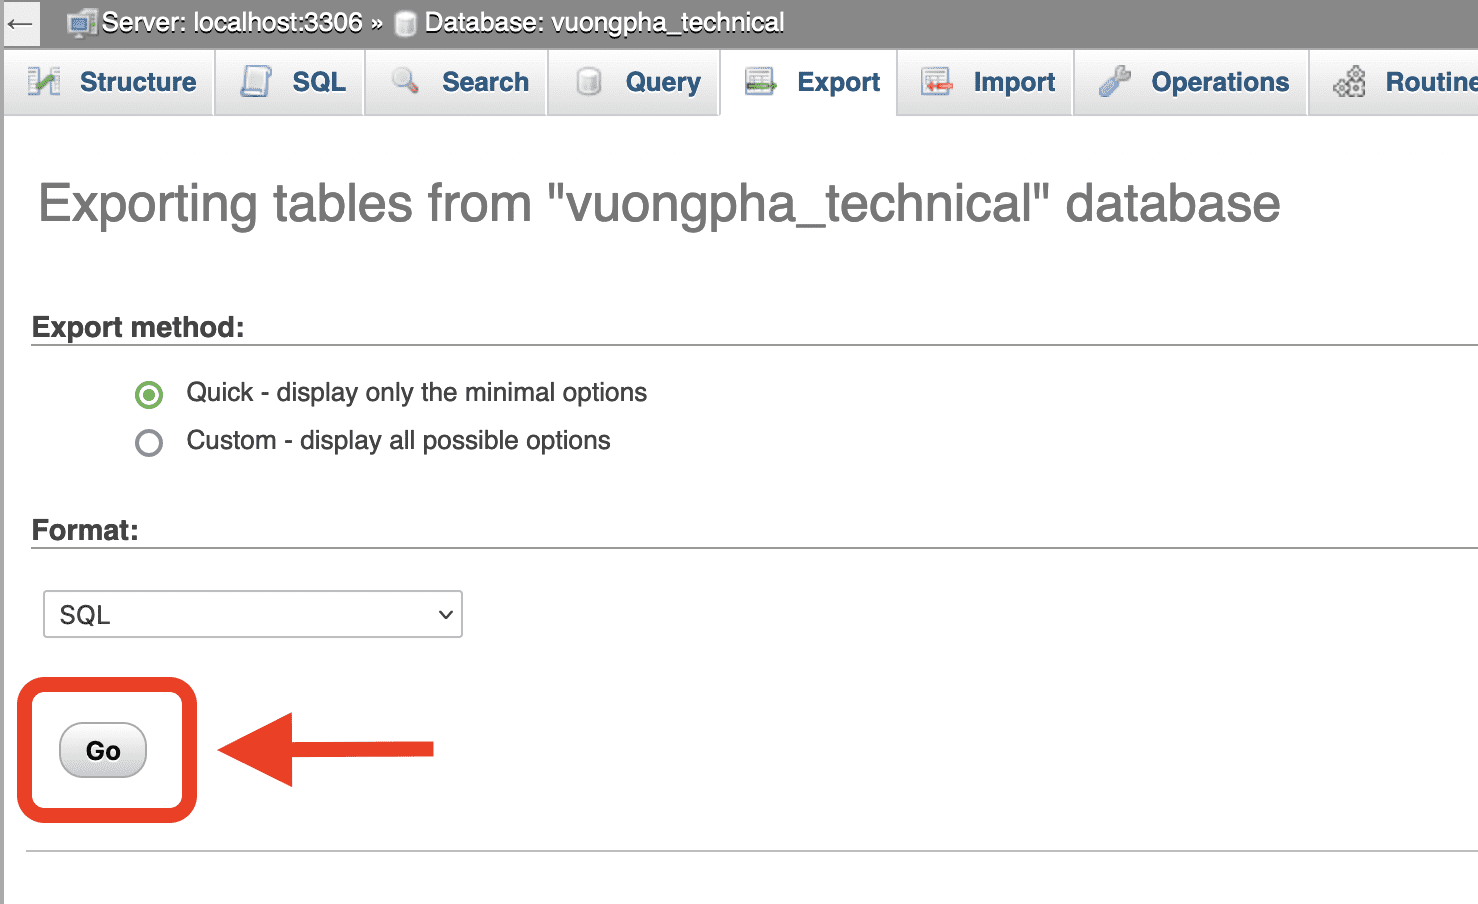Select the Custom export method radio

[149, 443]
